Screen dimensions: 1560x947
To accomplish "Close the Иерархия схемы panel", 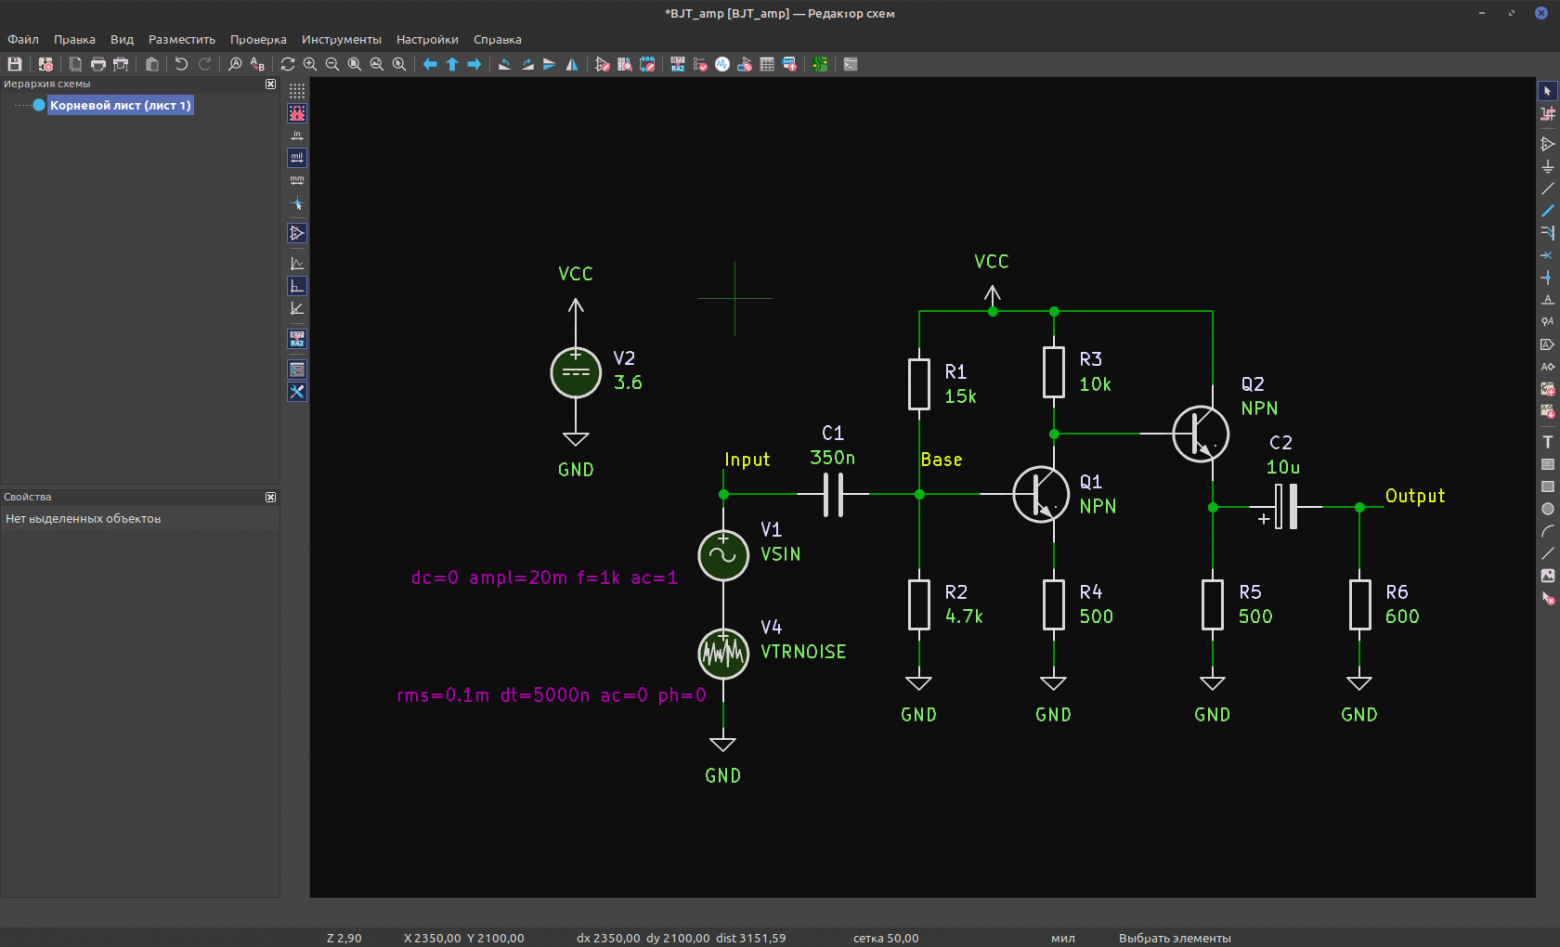I will (x=270, y=84).
